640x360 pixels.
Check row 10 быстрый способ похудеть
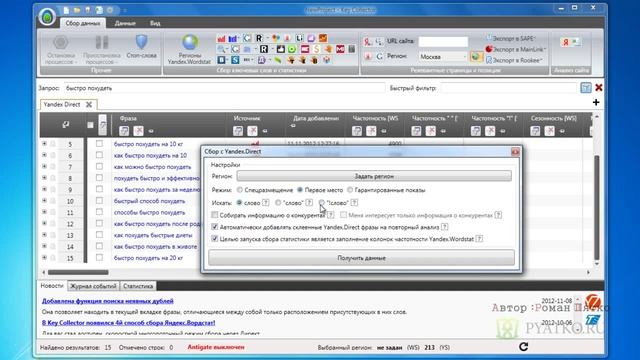click(99, 200)
